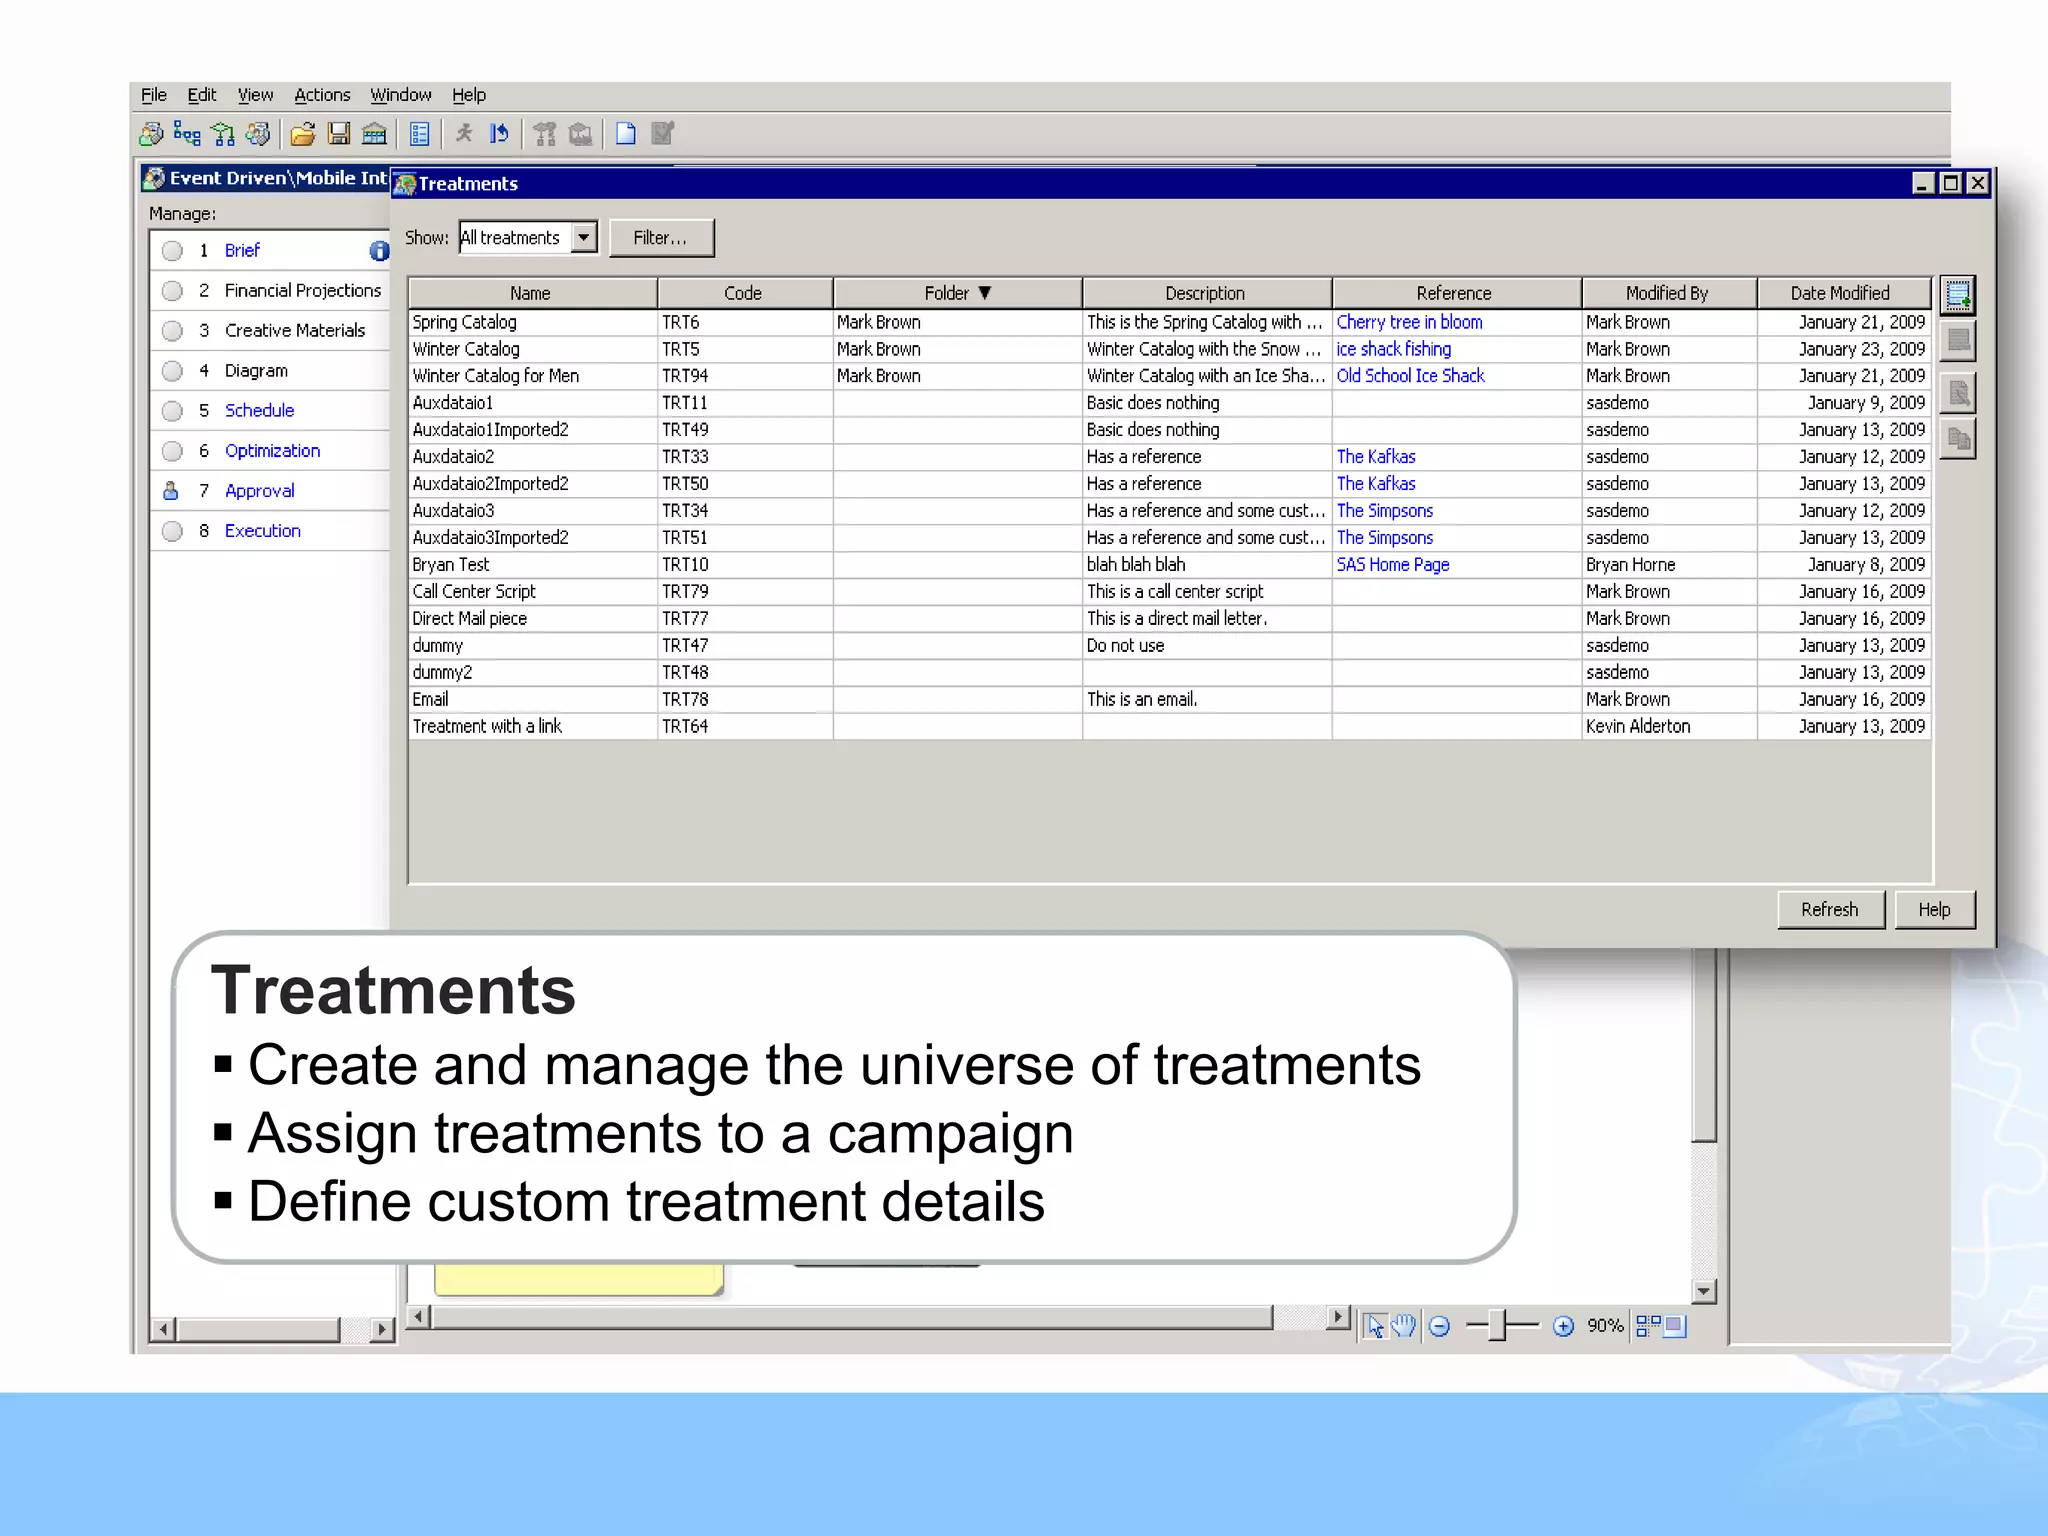Open the Cherry tree in bloom reference link
The width and height of the screenshot is (2048, 1536).
coord(1409,322)
